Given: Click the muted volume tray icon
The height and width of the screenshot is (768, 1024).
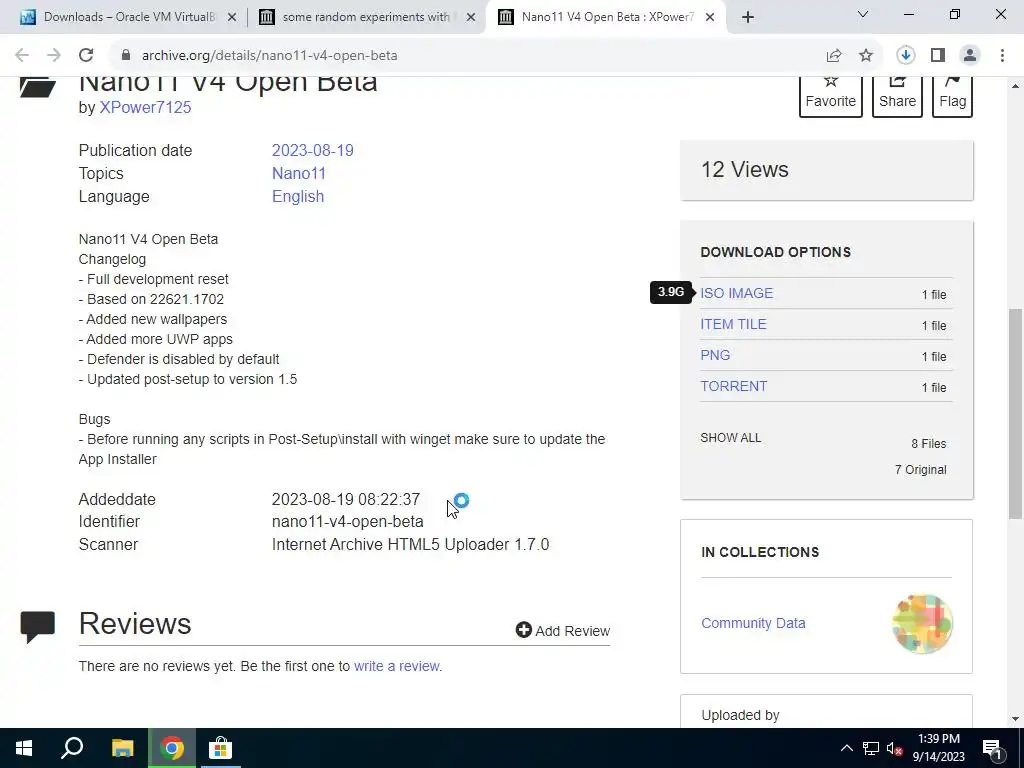Looking at the screenshot, I should (x=895, y=748).
